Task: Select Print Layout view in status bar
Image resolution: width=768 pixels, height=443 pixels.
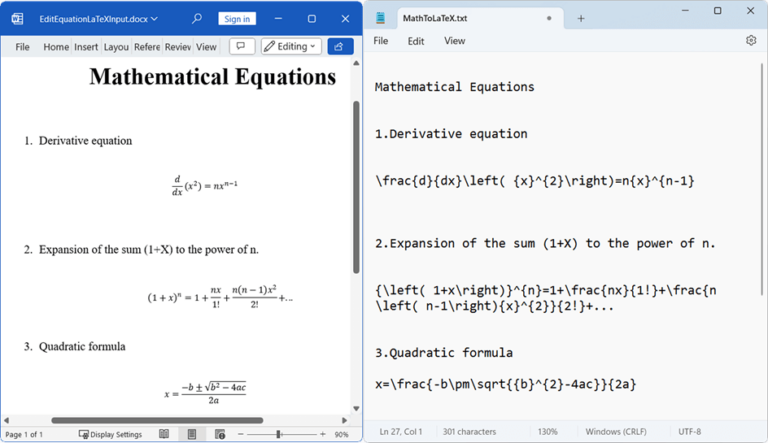Action: (x=192, y=434)
